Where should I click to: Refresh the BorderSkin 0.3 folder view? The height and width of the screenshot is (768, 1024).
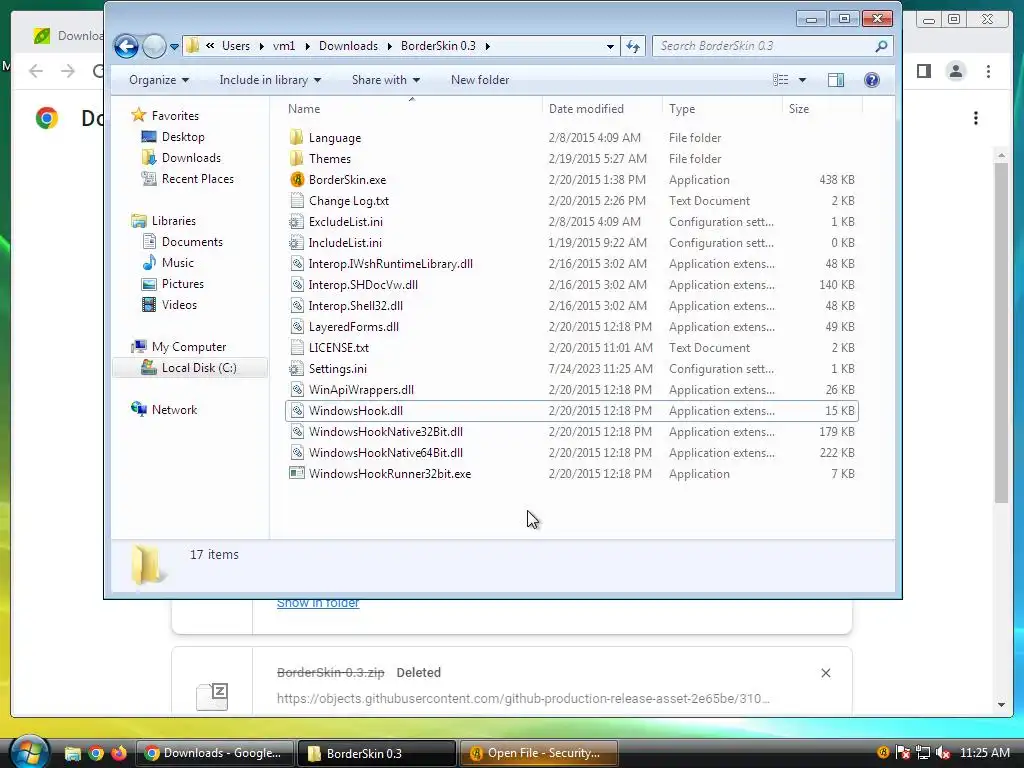[x=633, y=46]
